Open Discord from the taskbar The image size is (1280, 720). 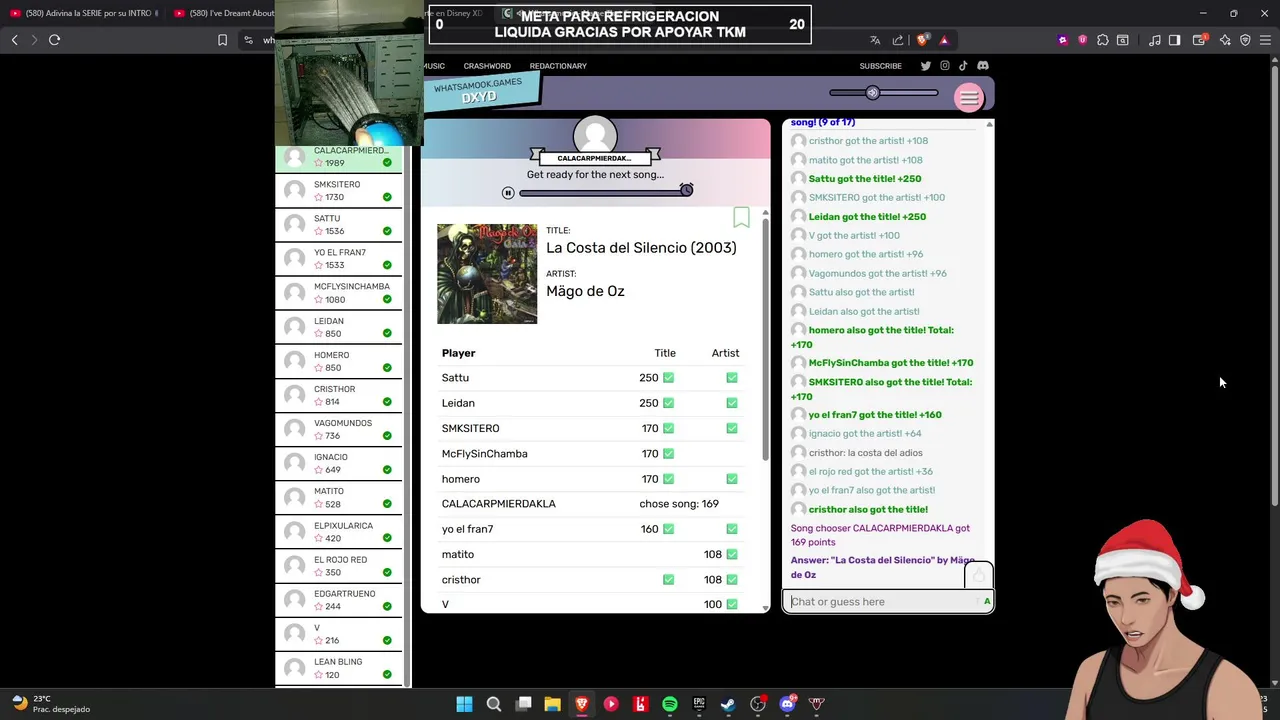point(787,704)
